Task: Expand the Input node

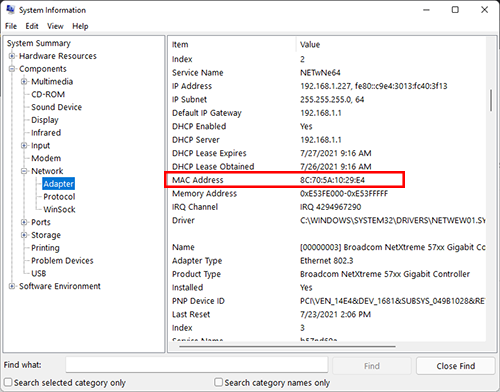Action: pyautogui.click(x=24, y=146)
